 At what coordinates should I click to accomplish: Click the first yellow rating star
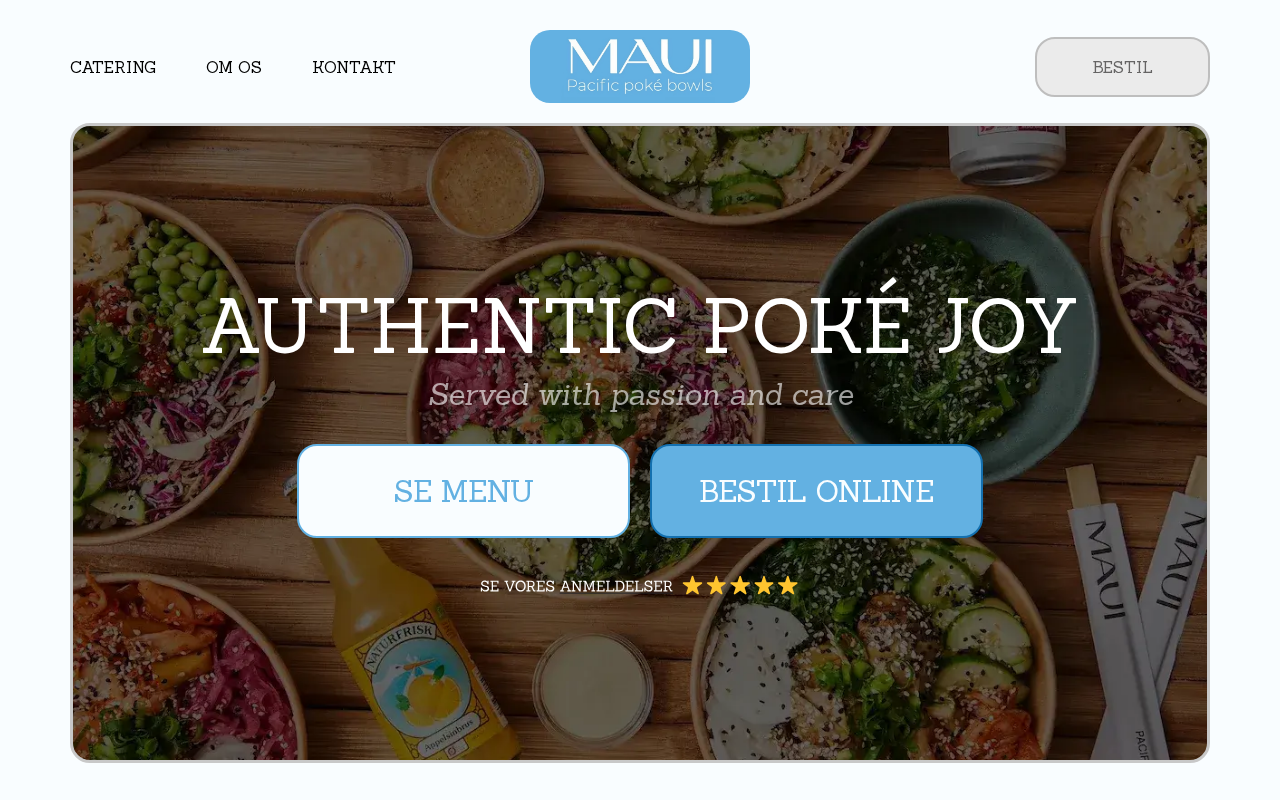click(x=692, y=585)
